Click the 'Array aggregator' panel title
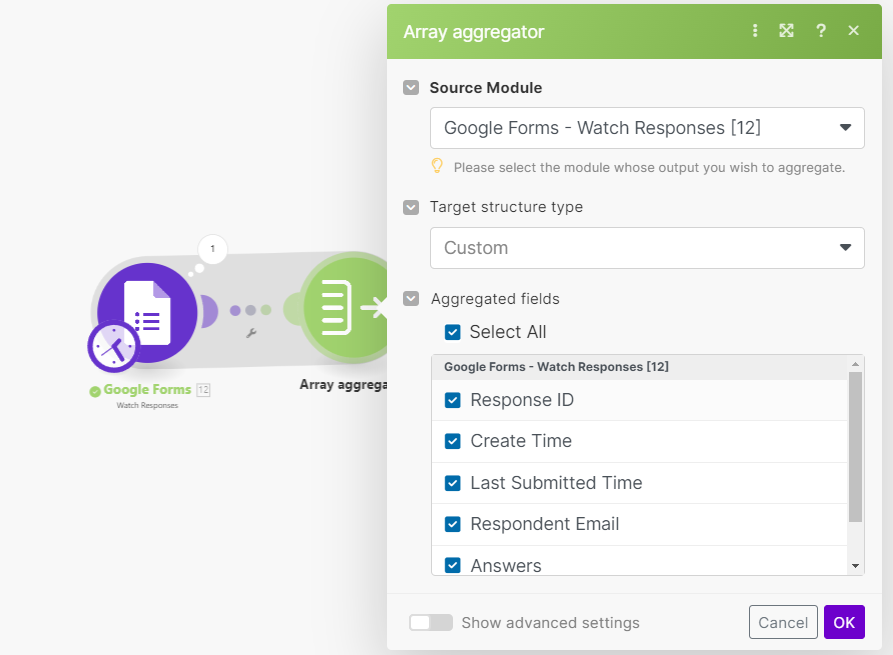This screenshot has height=655, width=893. (x=474, y=32)
